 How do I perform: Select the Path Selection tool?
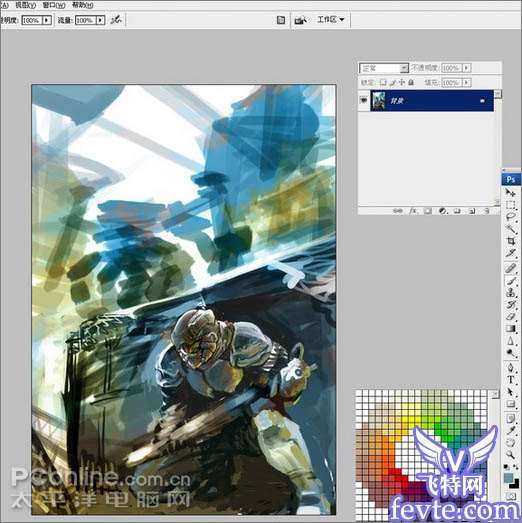coord(510,392)
